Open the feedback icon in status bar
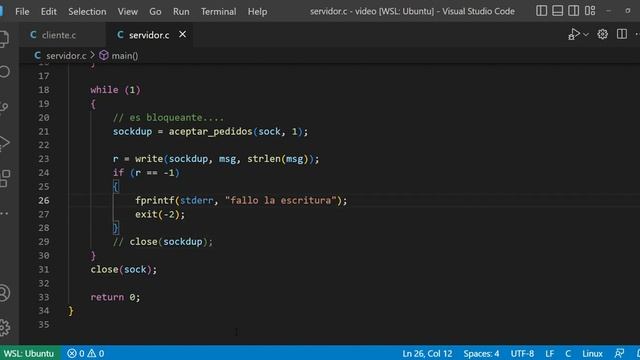 click(619, 353)
